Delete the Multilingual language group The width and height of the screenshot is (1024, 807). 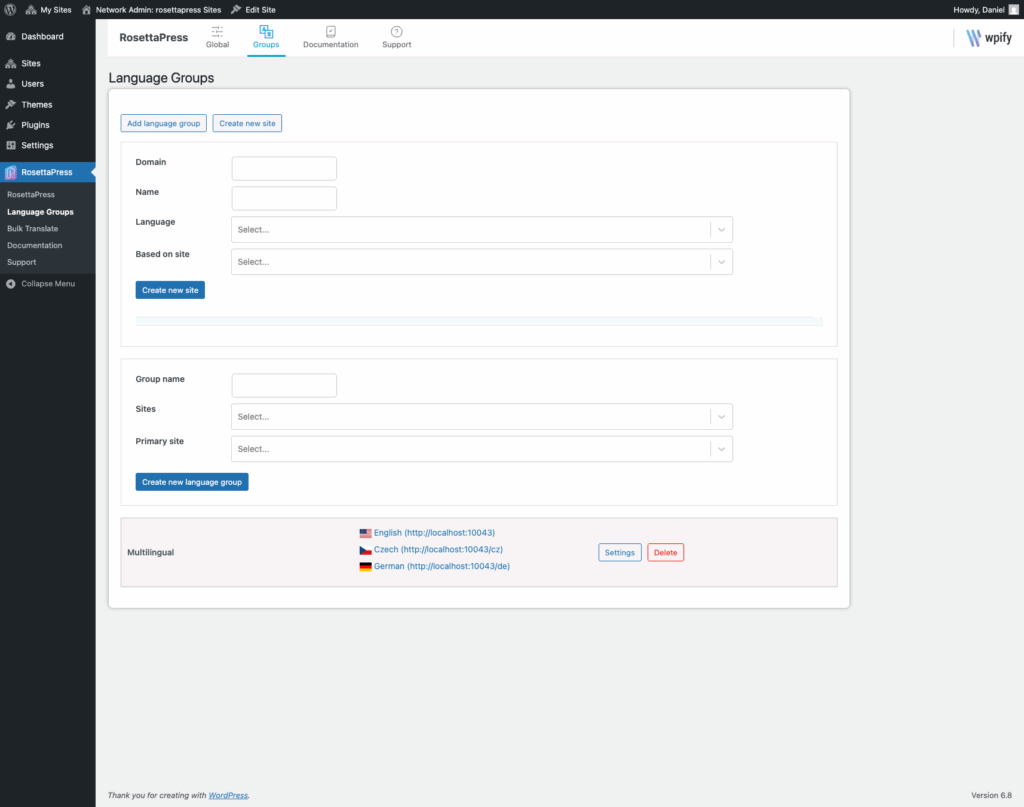pyautogui.click(x=665, y=552)
